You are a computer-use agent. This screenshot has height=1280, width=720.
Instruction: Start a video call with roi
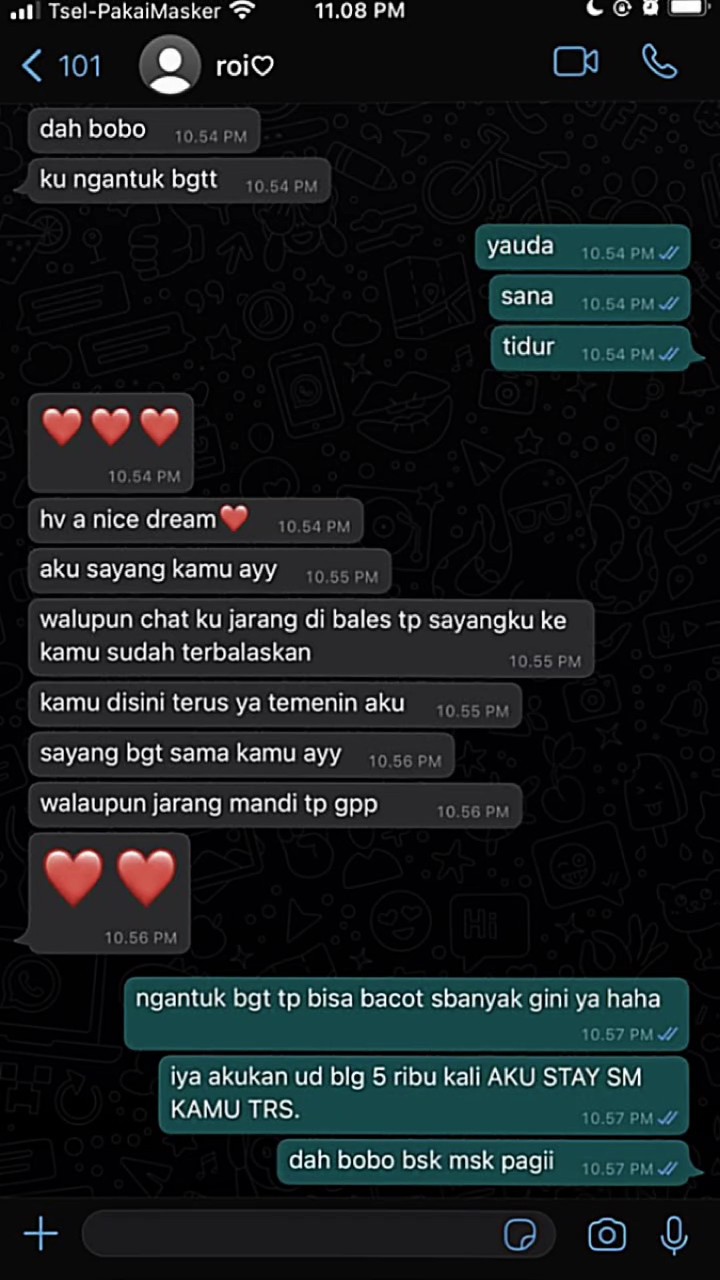click(x=576, y=62)
